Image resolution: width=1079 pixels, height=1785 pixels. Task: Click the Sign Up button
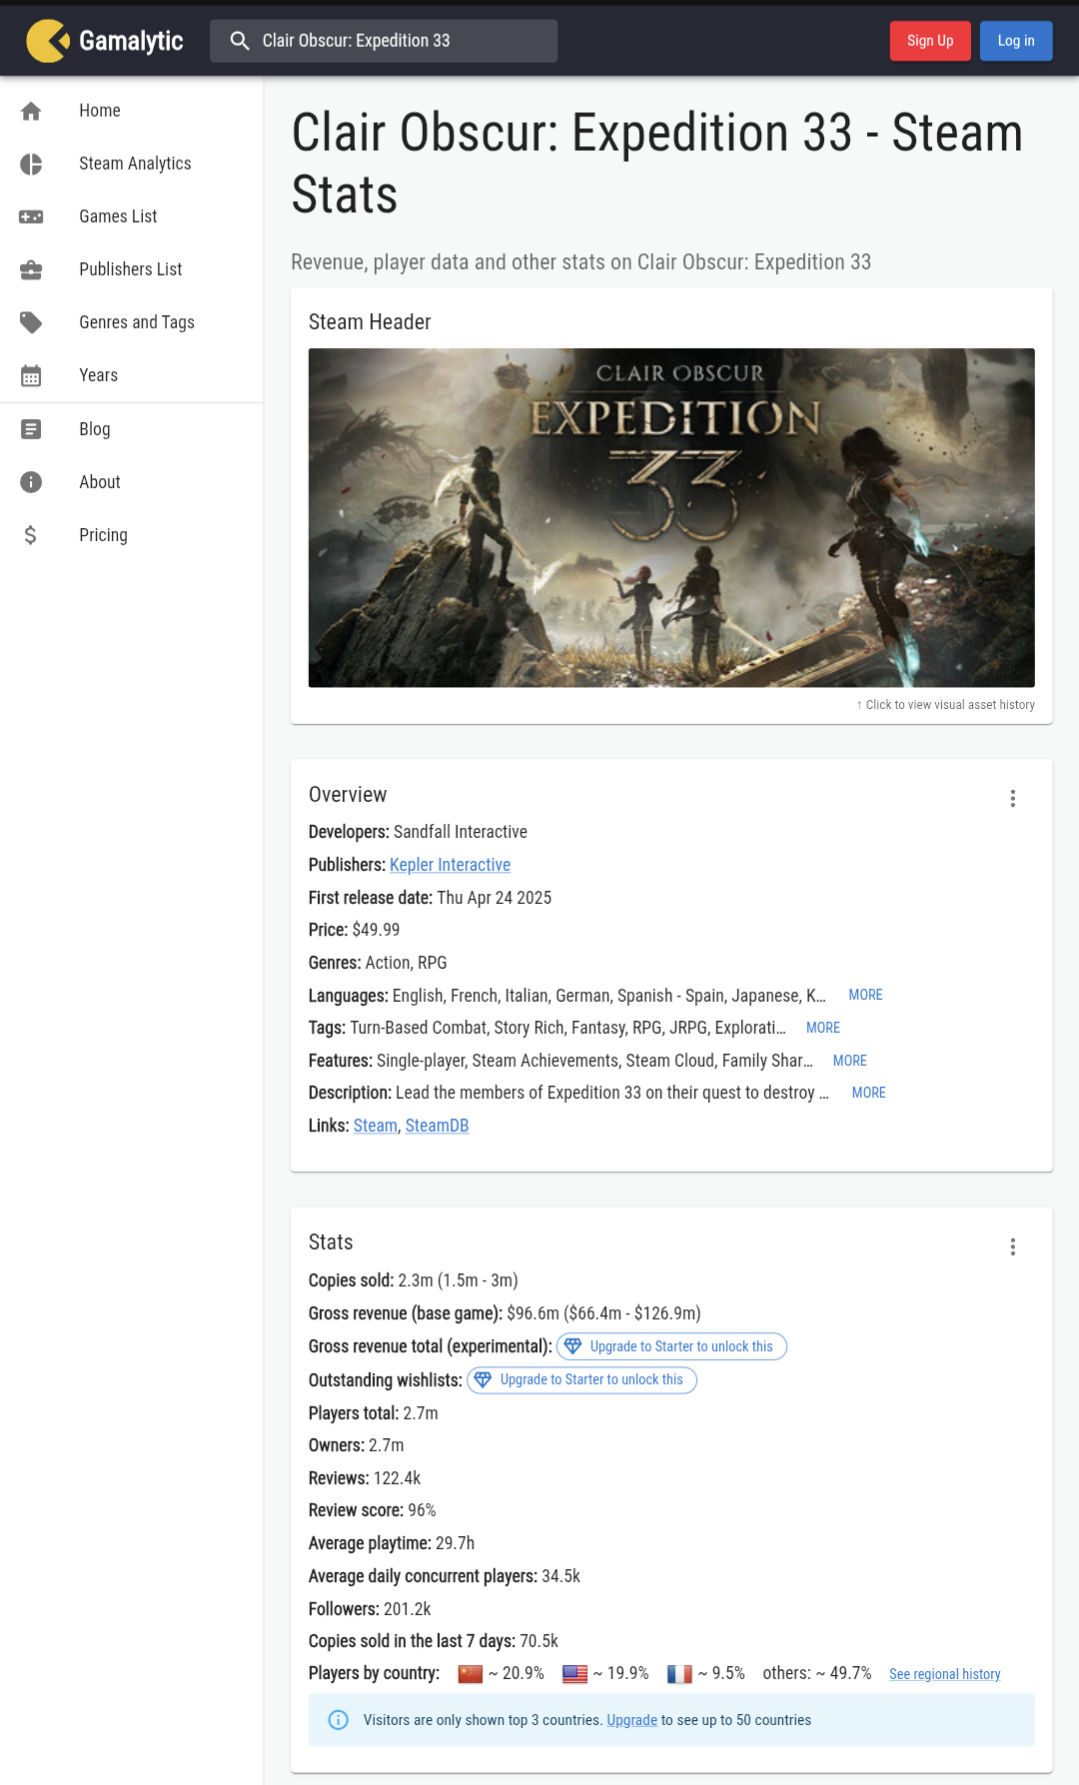(x=930, y=41)
